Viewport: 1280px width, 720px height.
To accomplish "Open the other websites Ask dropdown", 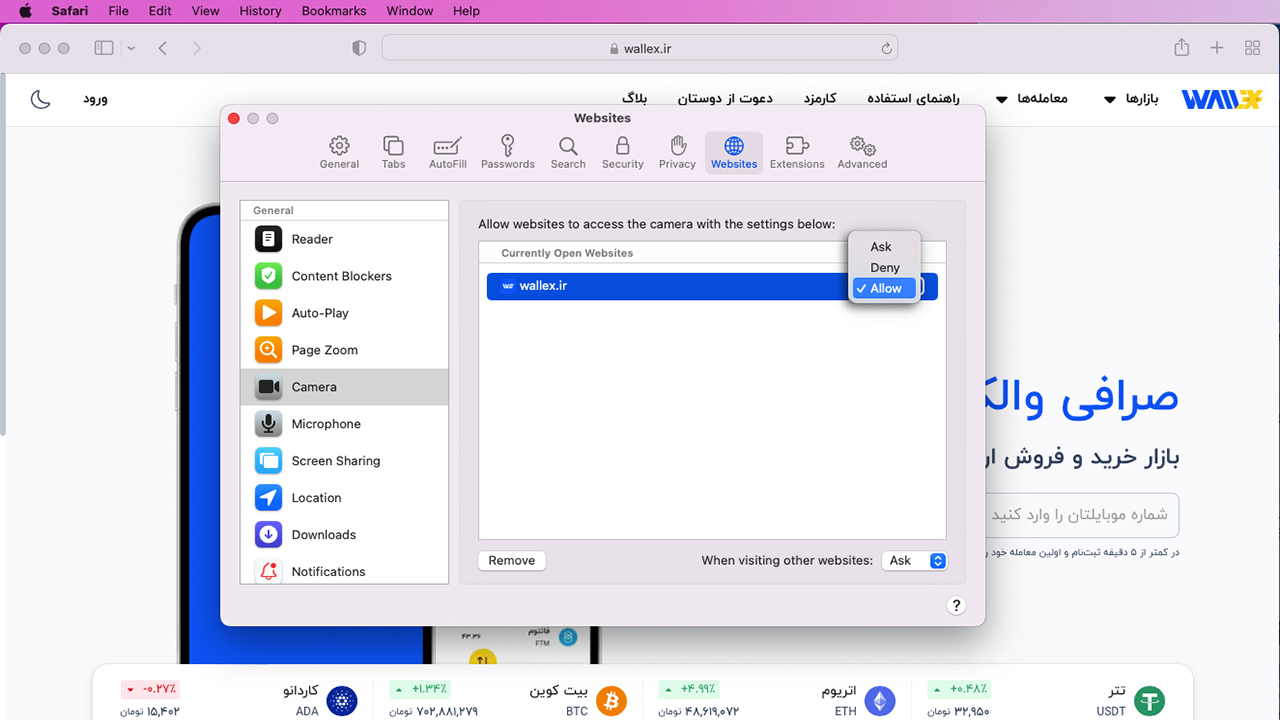I will point(914,561).
